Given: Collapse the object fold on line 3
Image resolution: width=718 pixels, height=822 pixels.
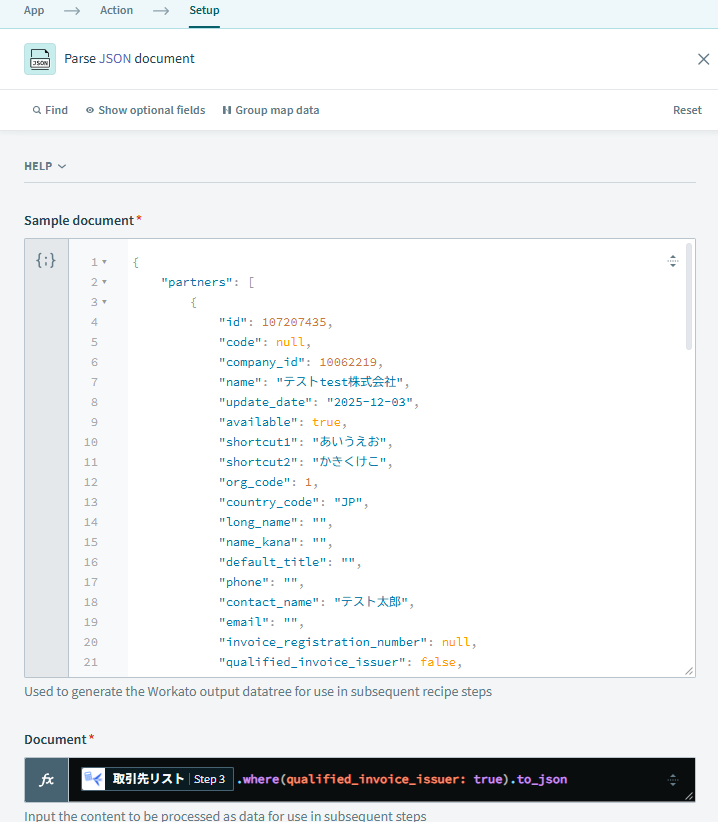Looking at the screenshot, I should [x=104, y=302].
